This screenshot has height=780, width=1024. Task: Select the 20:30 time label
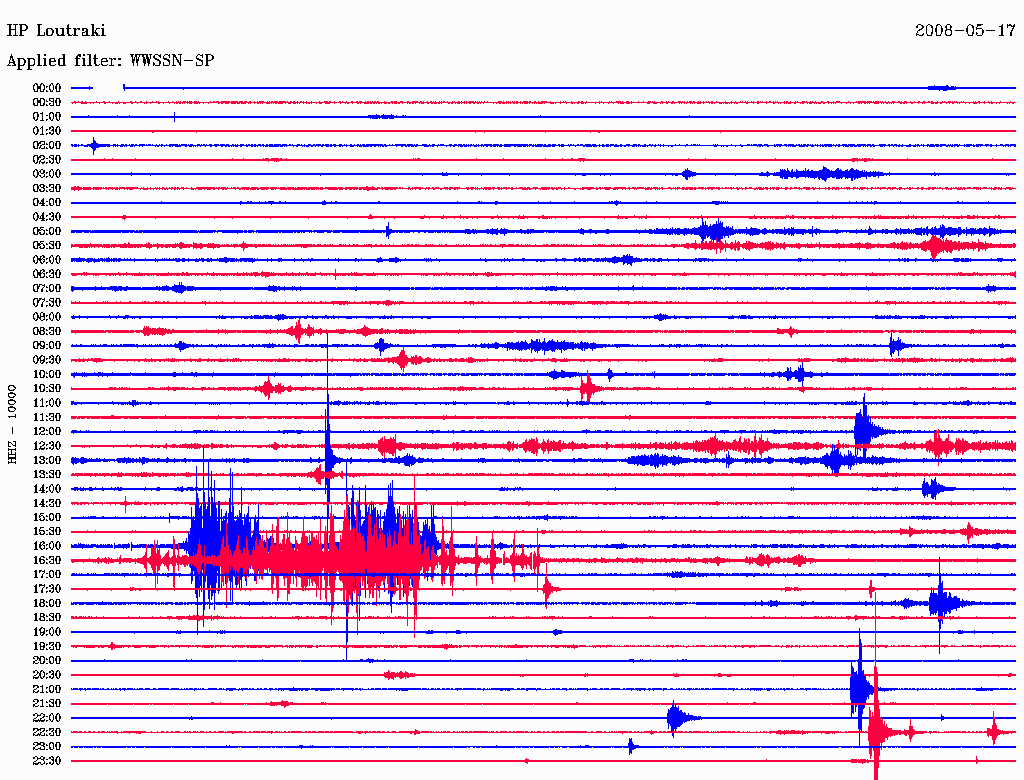[47, 675]
